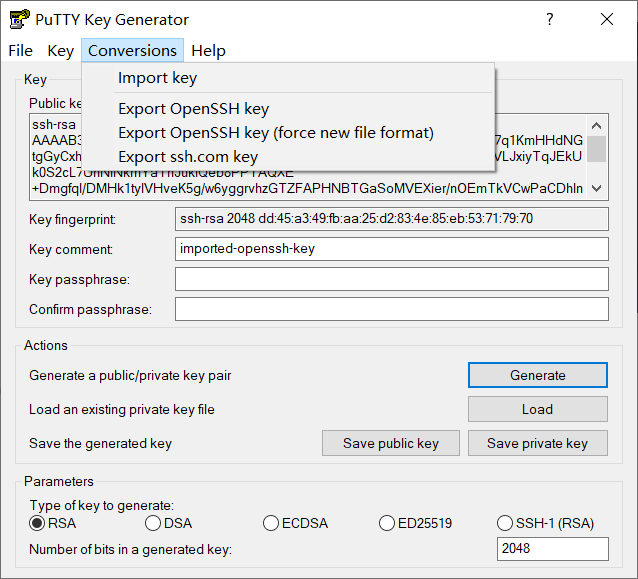This screenshot has height=579, width=638.
Task: Click the 'Actions' group heading
Action: 46,345
